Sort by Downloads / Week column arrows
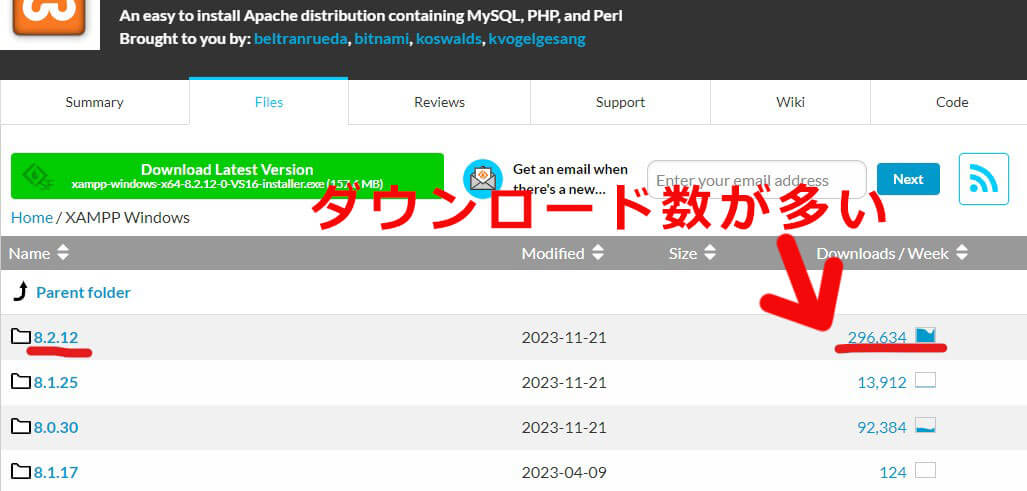This screenshot has width=1027, height=491. click(x=962, y=253)
